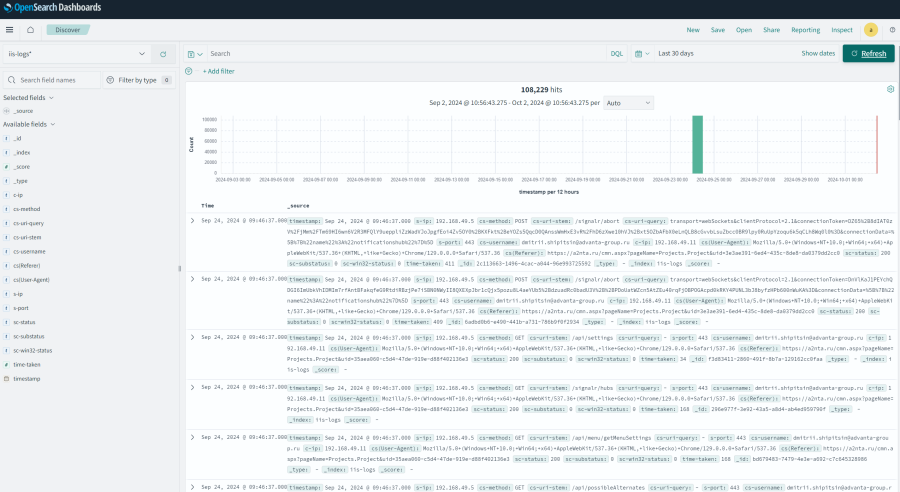The width and height of the screenshot is (900, 492).
Task: Open the Reporting menu item
Action: [805, 30]
